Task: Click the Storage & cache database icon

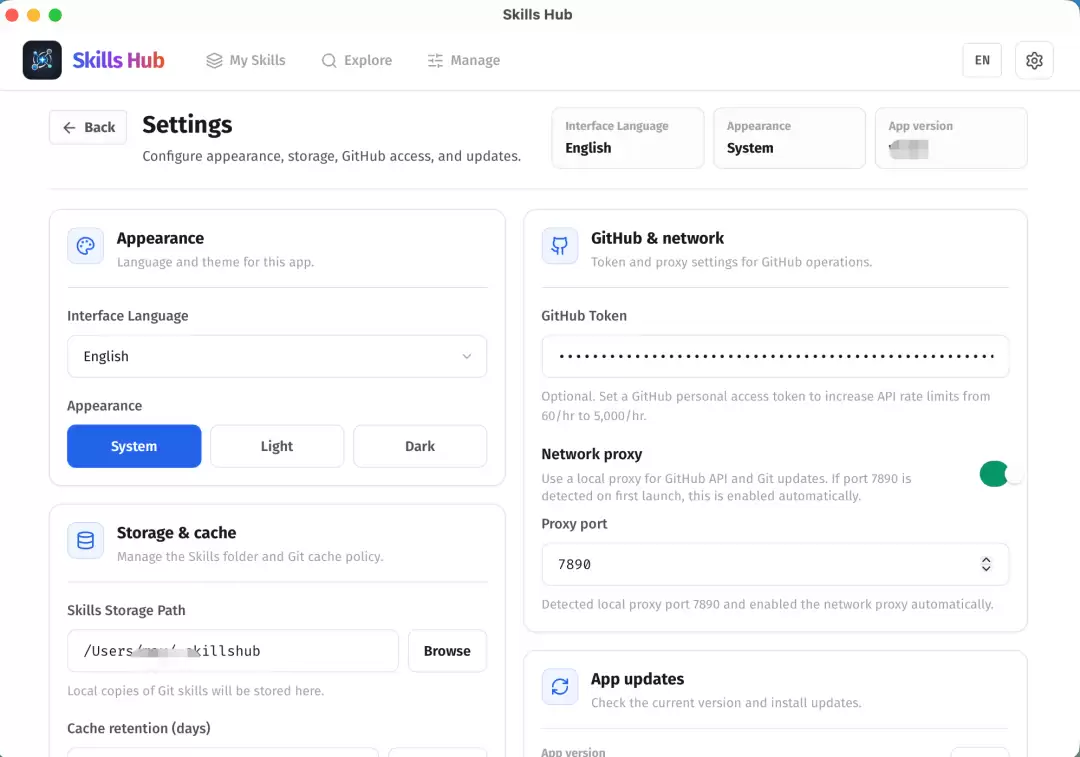Action: click(x=85, y=541)
